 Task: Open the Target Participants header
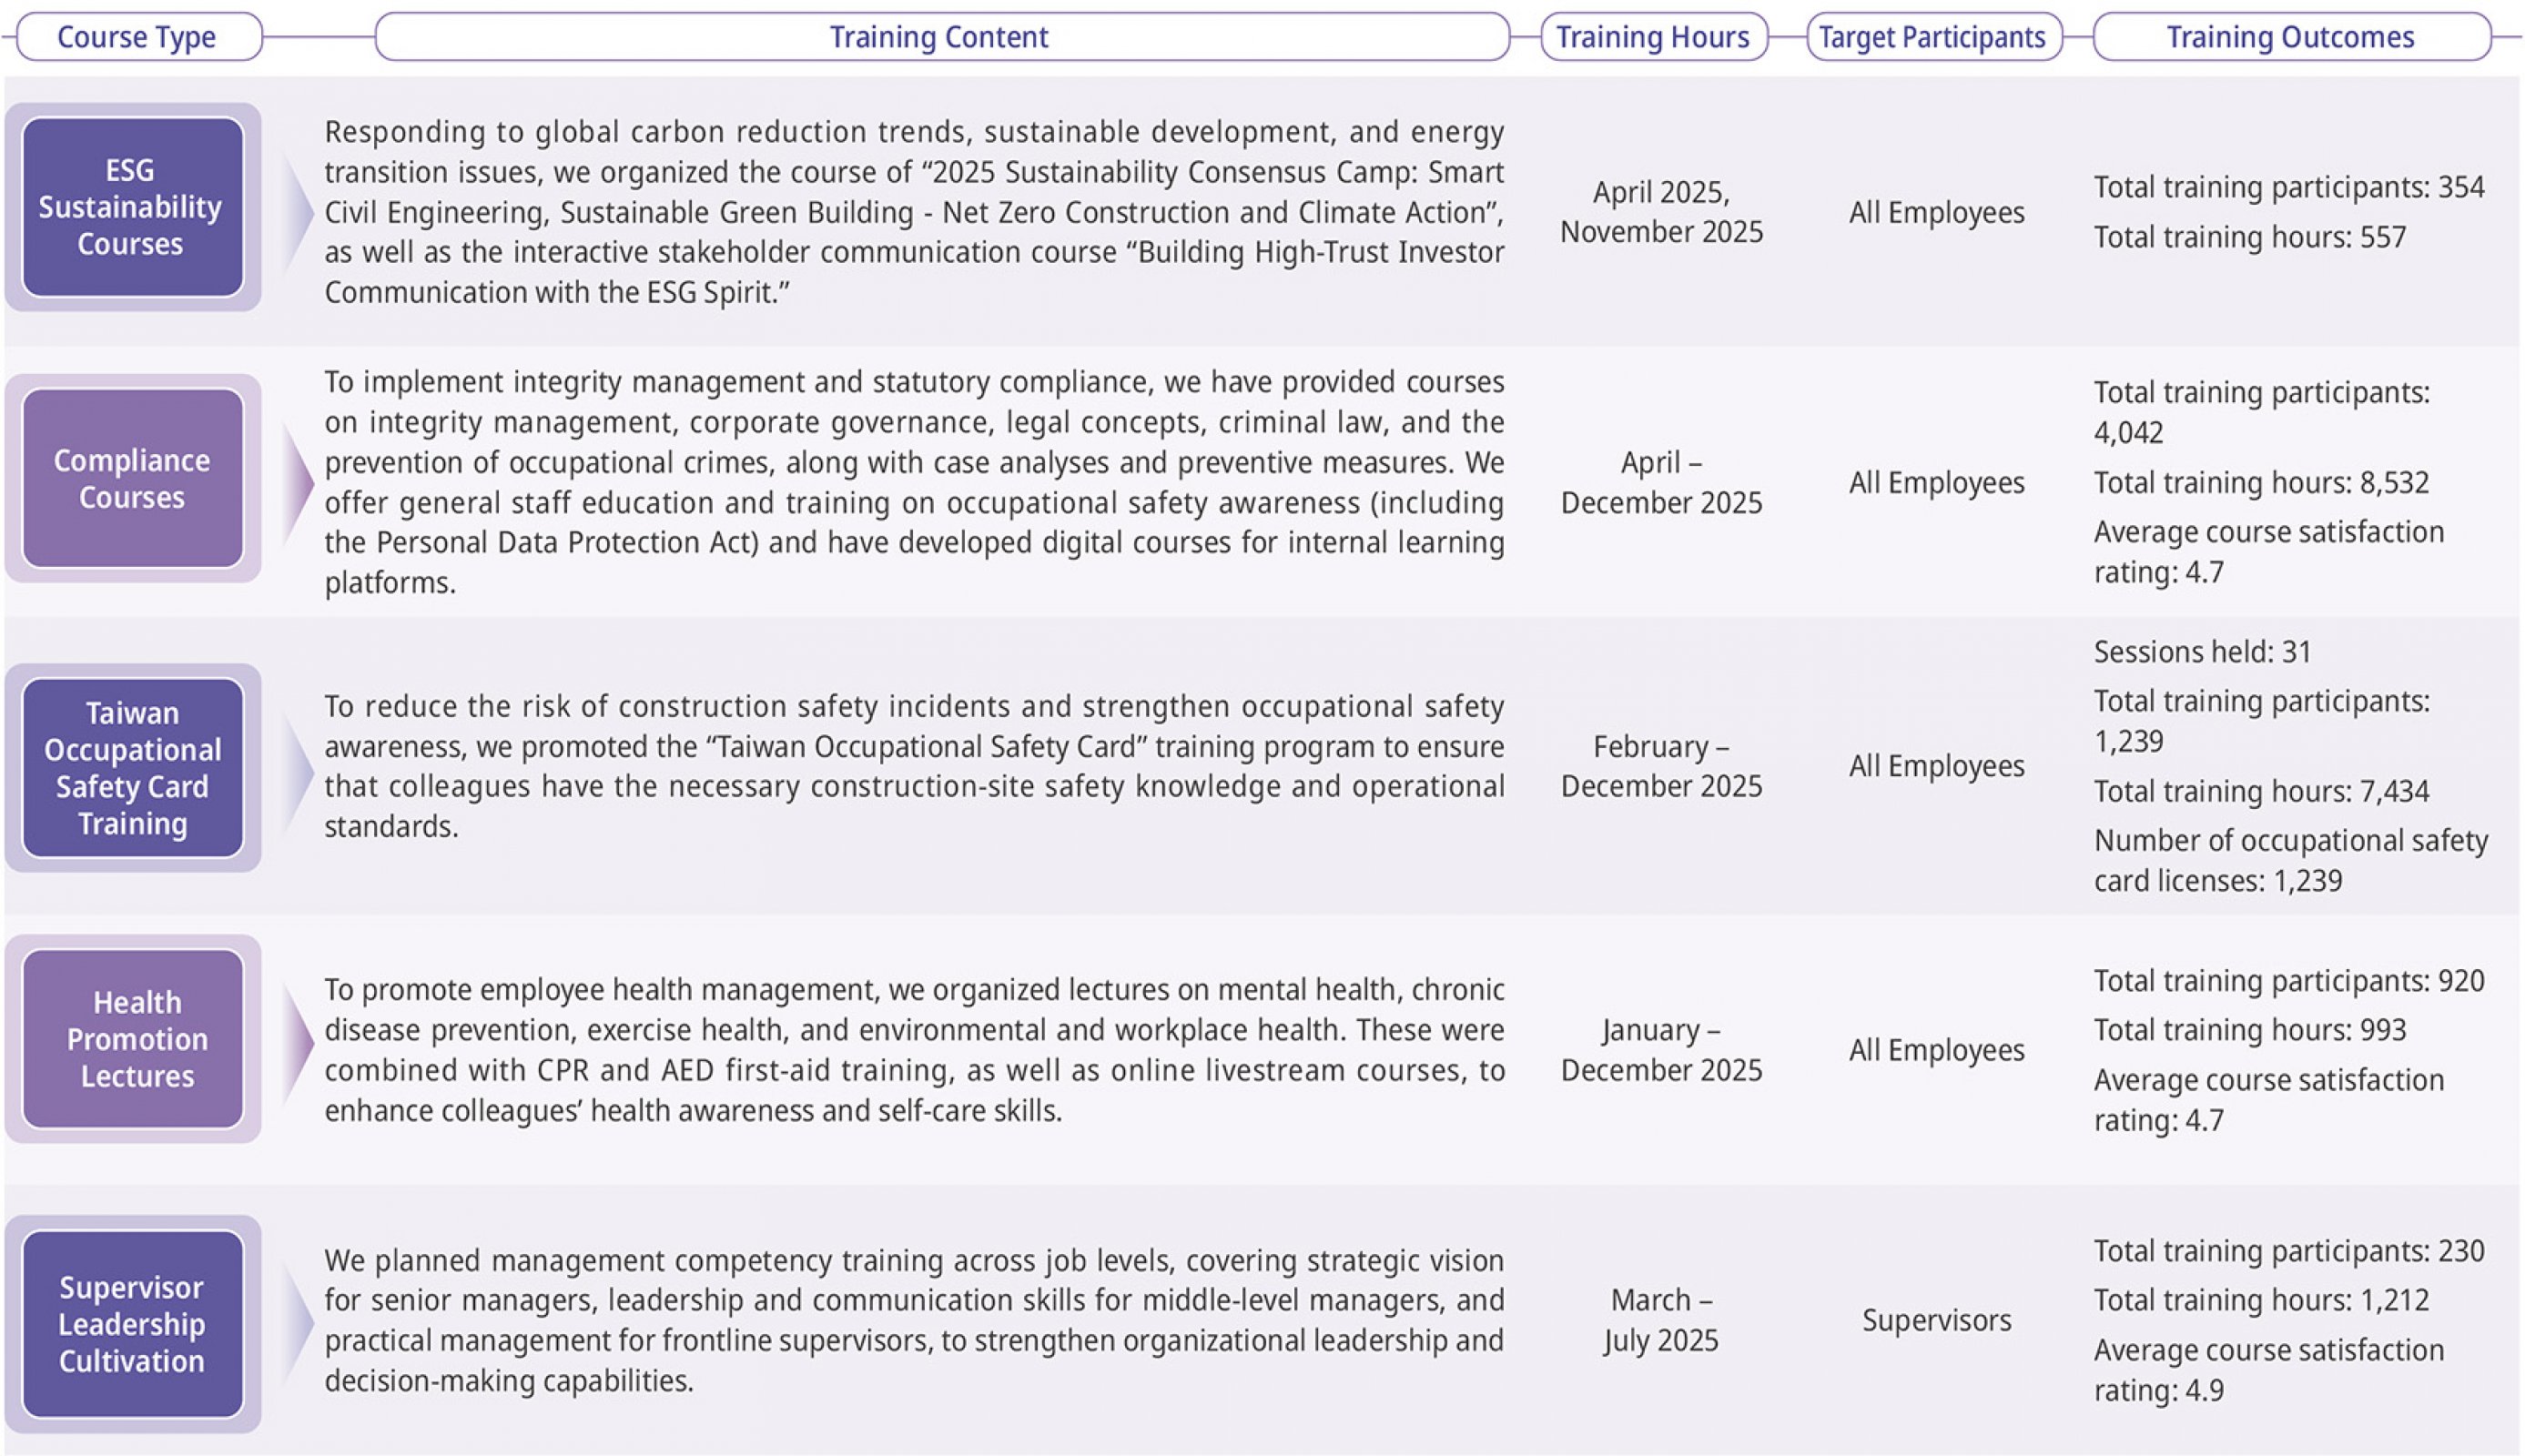(1934, 37)
